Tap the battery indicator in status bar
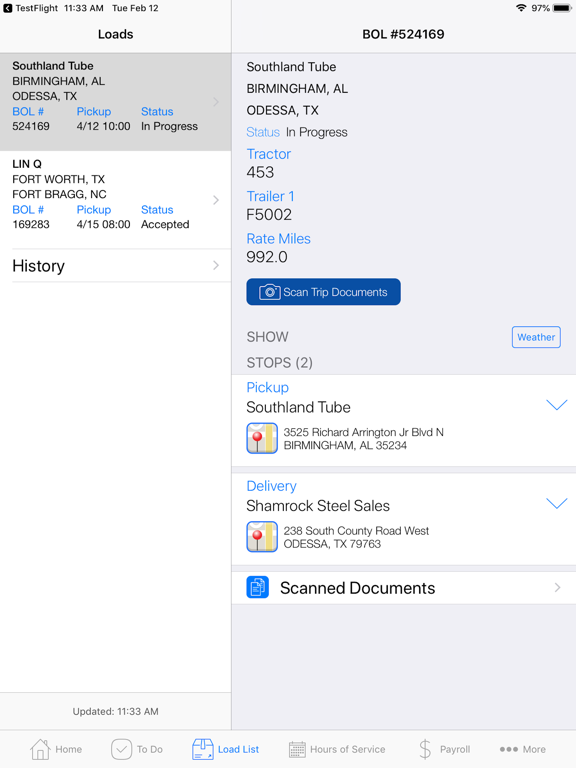576x768 pixels. click(x=562, y=8)
